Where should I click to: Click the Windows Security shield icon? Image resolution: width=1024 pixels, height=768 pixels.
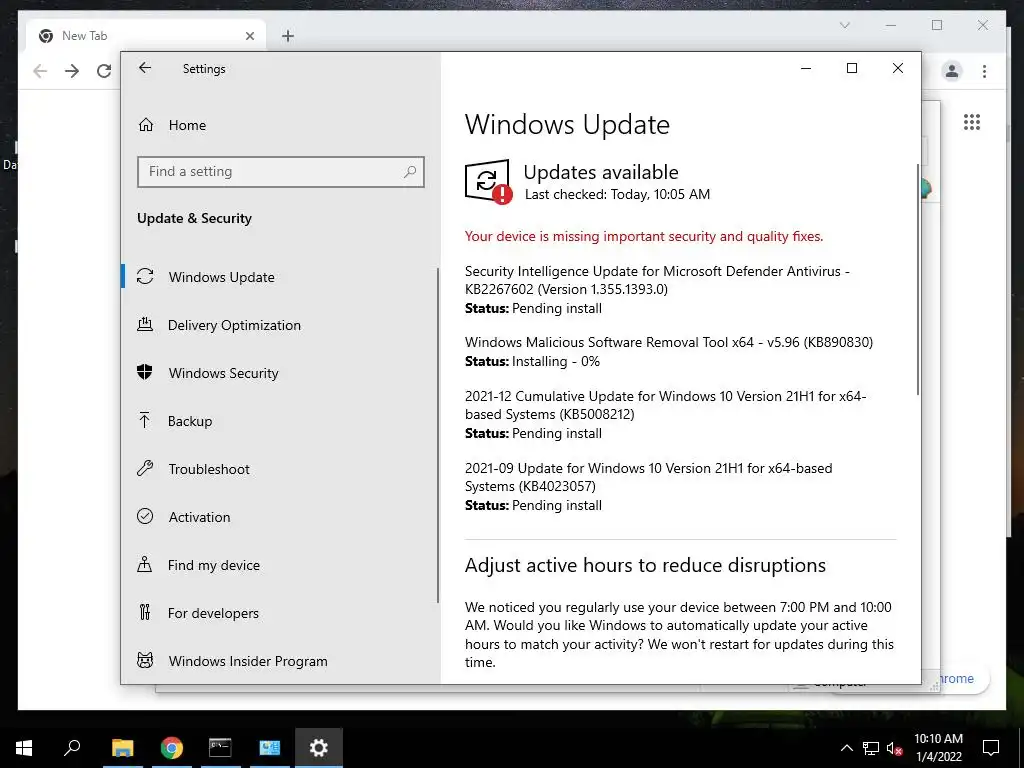pyautogui.click(x=145, y=372)
